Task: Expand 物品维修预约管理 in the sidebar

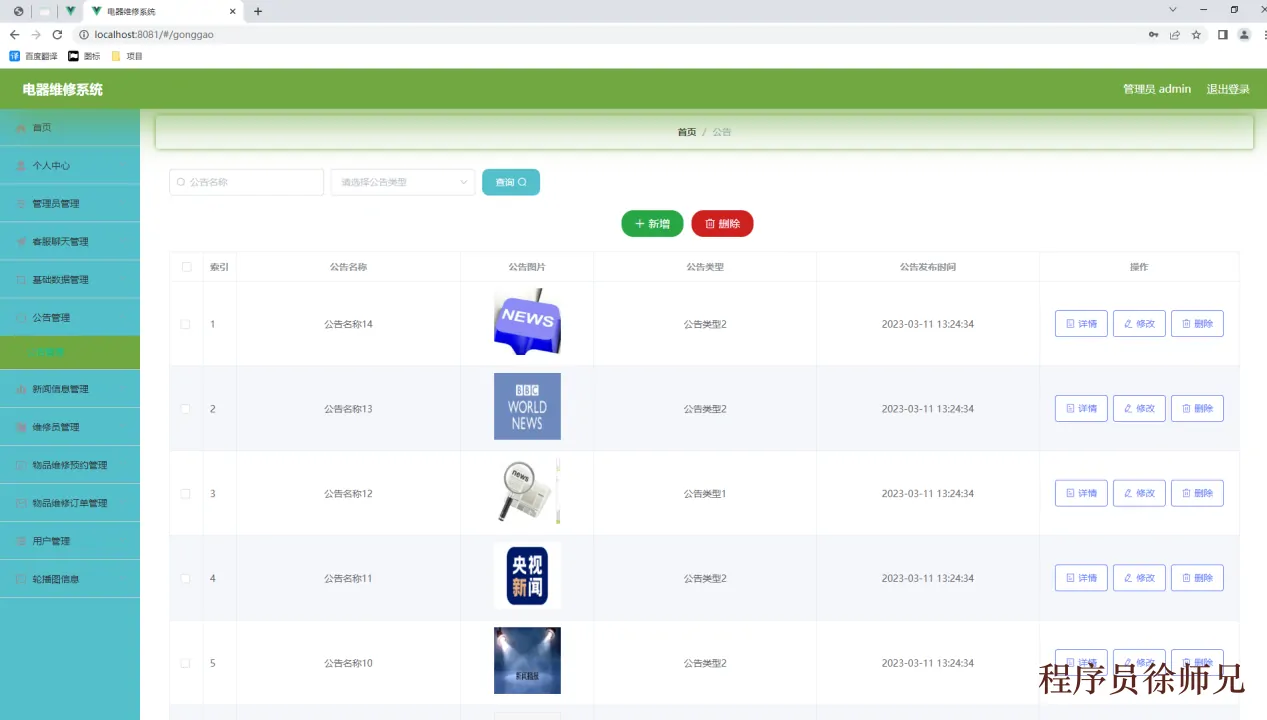Action: [x=70, y=465]
